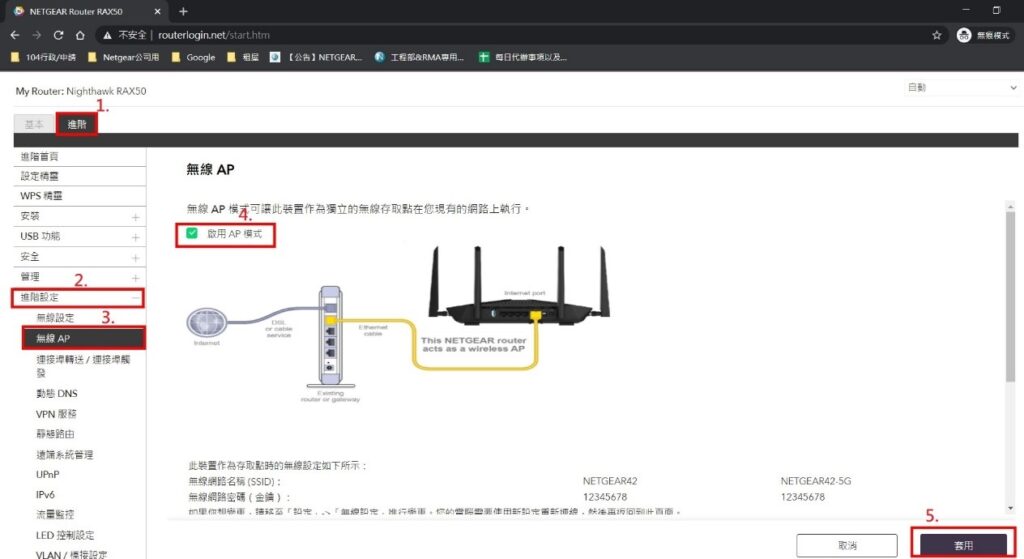Image resolution: width=1024 pixels, height=559 pixels.
Task: Open Chrome three-dot menu
Action: pos(1012,34)
